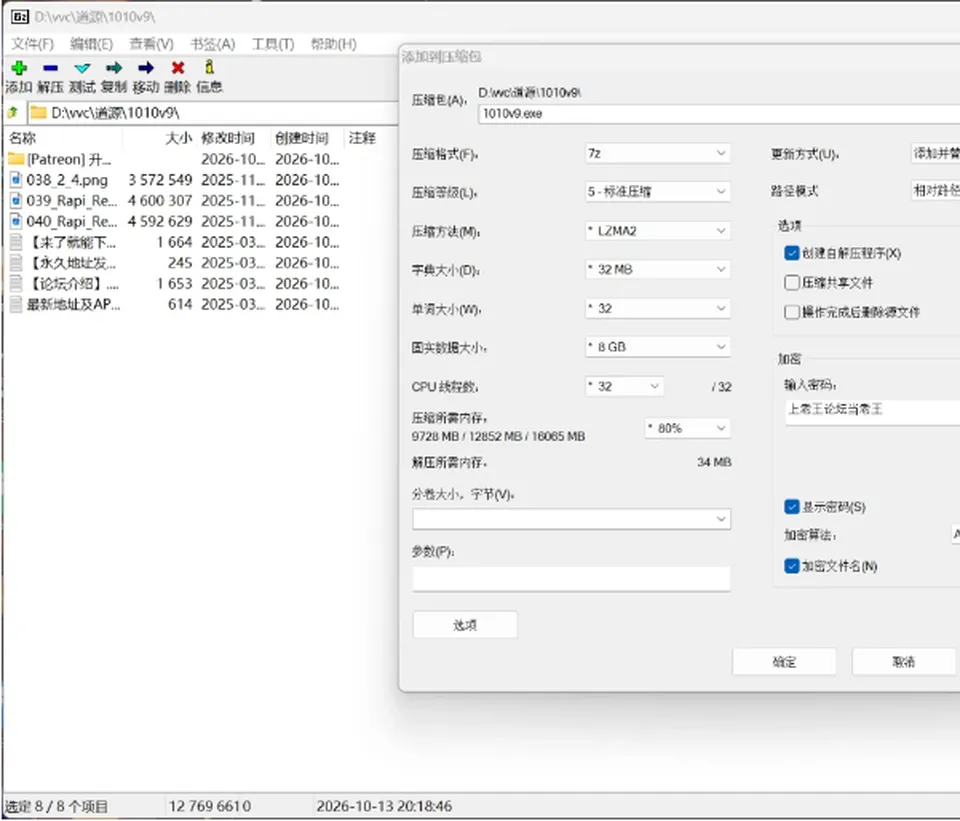Screen dimensions: 960x821
Task: Click the blue minus Extract (解压) icon
Action: (51, 67)
